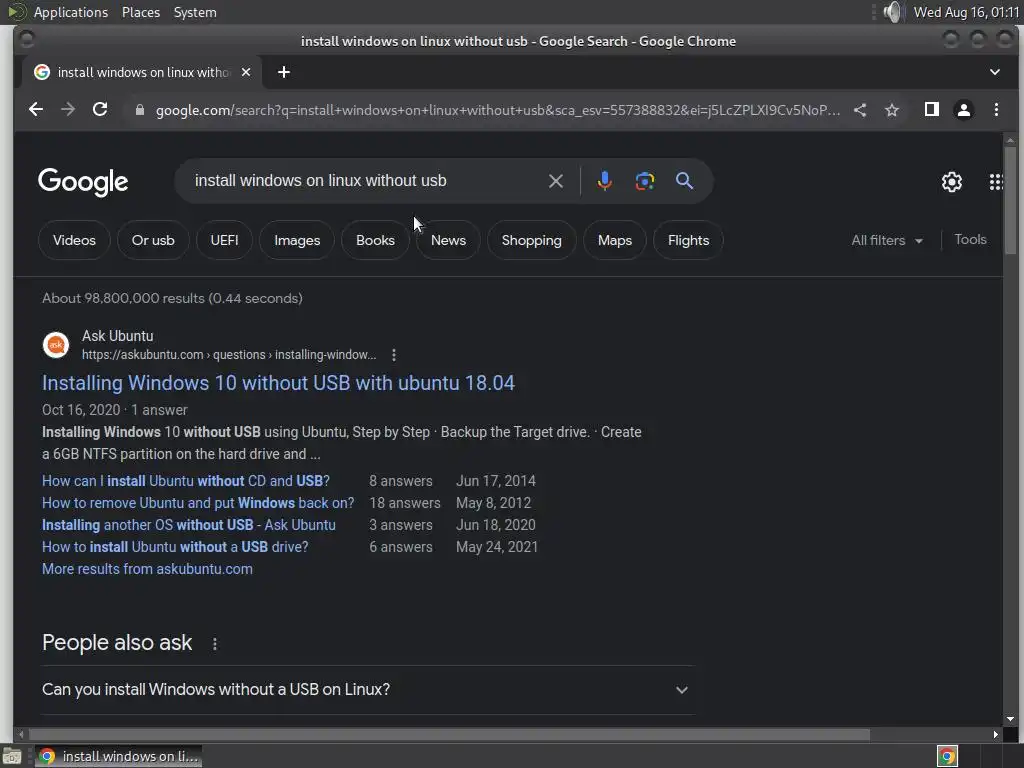
Task: Share this page with the share icon
Action: [x=860, y=110]
